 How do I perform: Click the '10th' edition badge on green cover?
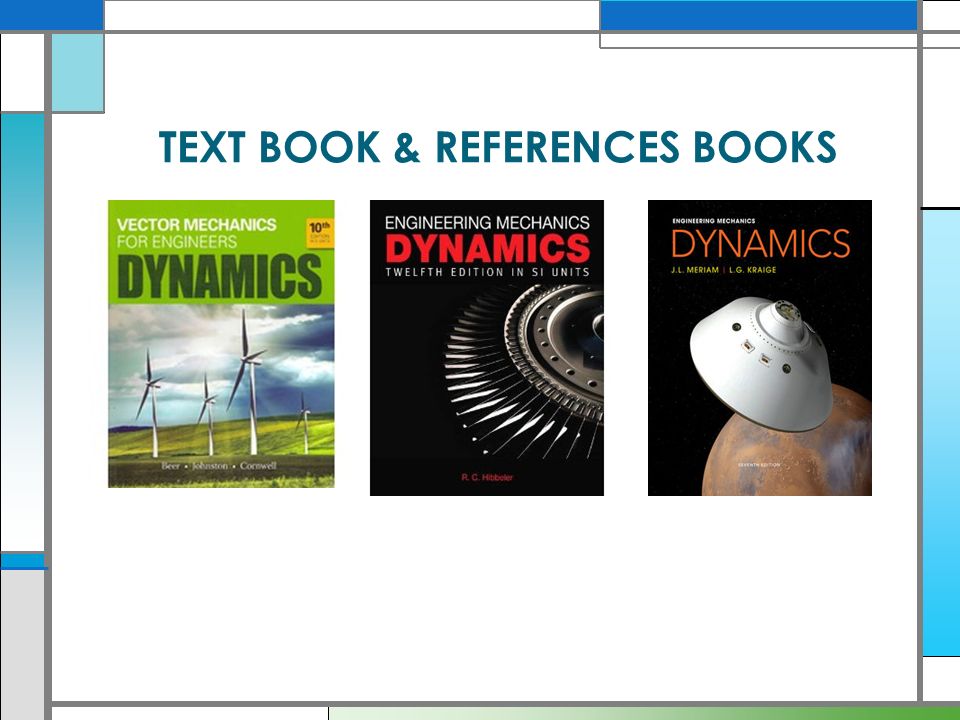coord(320,233)
